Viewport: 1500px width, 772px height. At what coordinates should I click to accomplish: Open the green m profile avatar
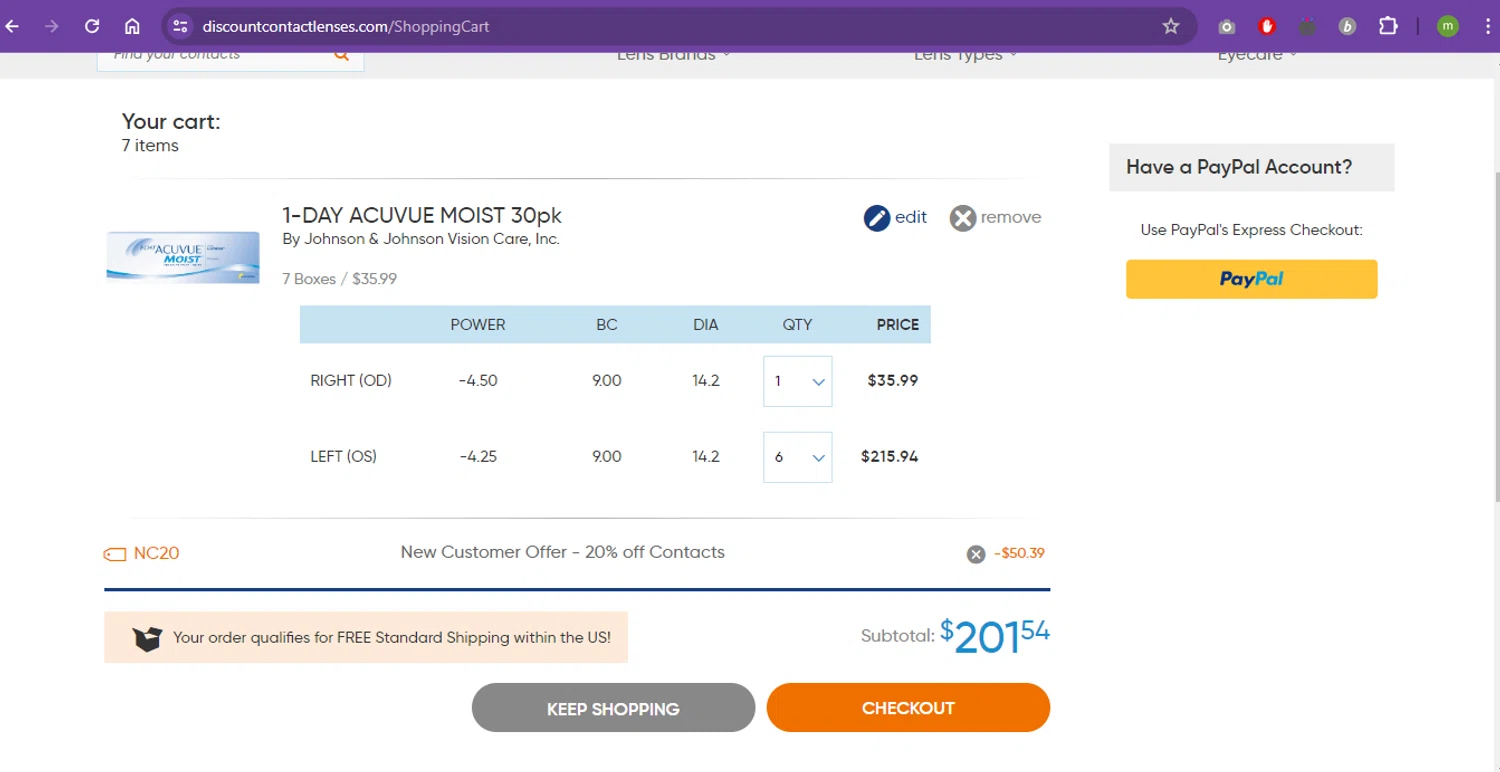(x=1447, y=26)
